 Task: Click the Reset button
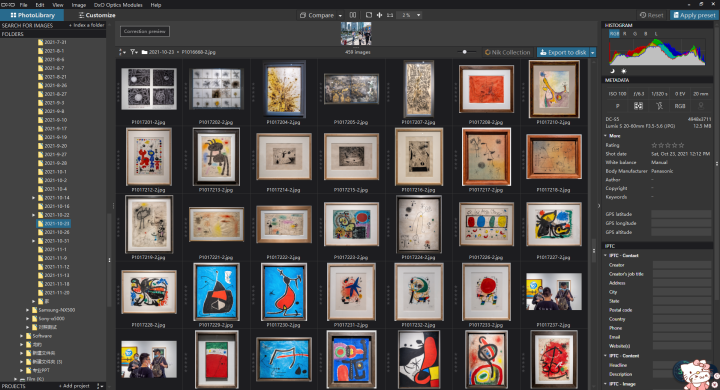[x=652, y=15]
